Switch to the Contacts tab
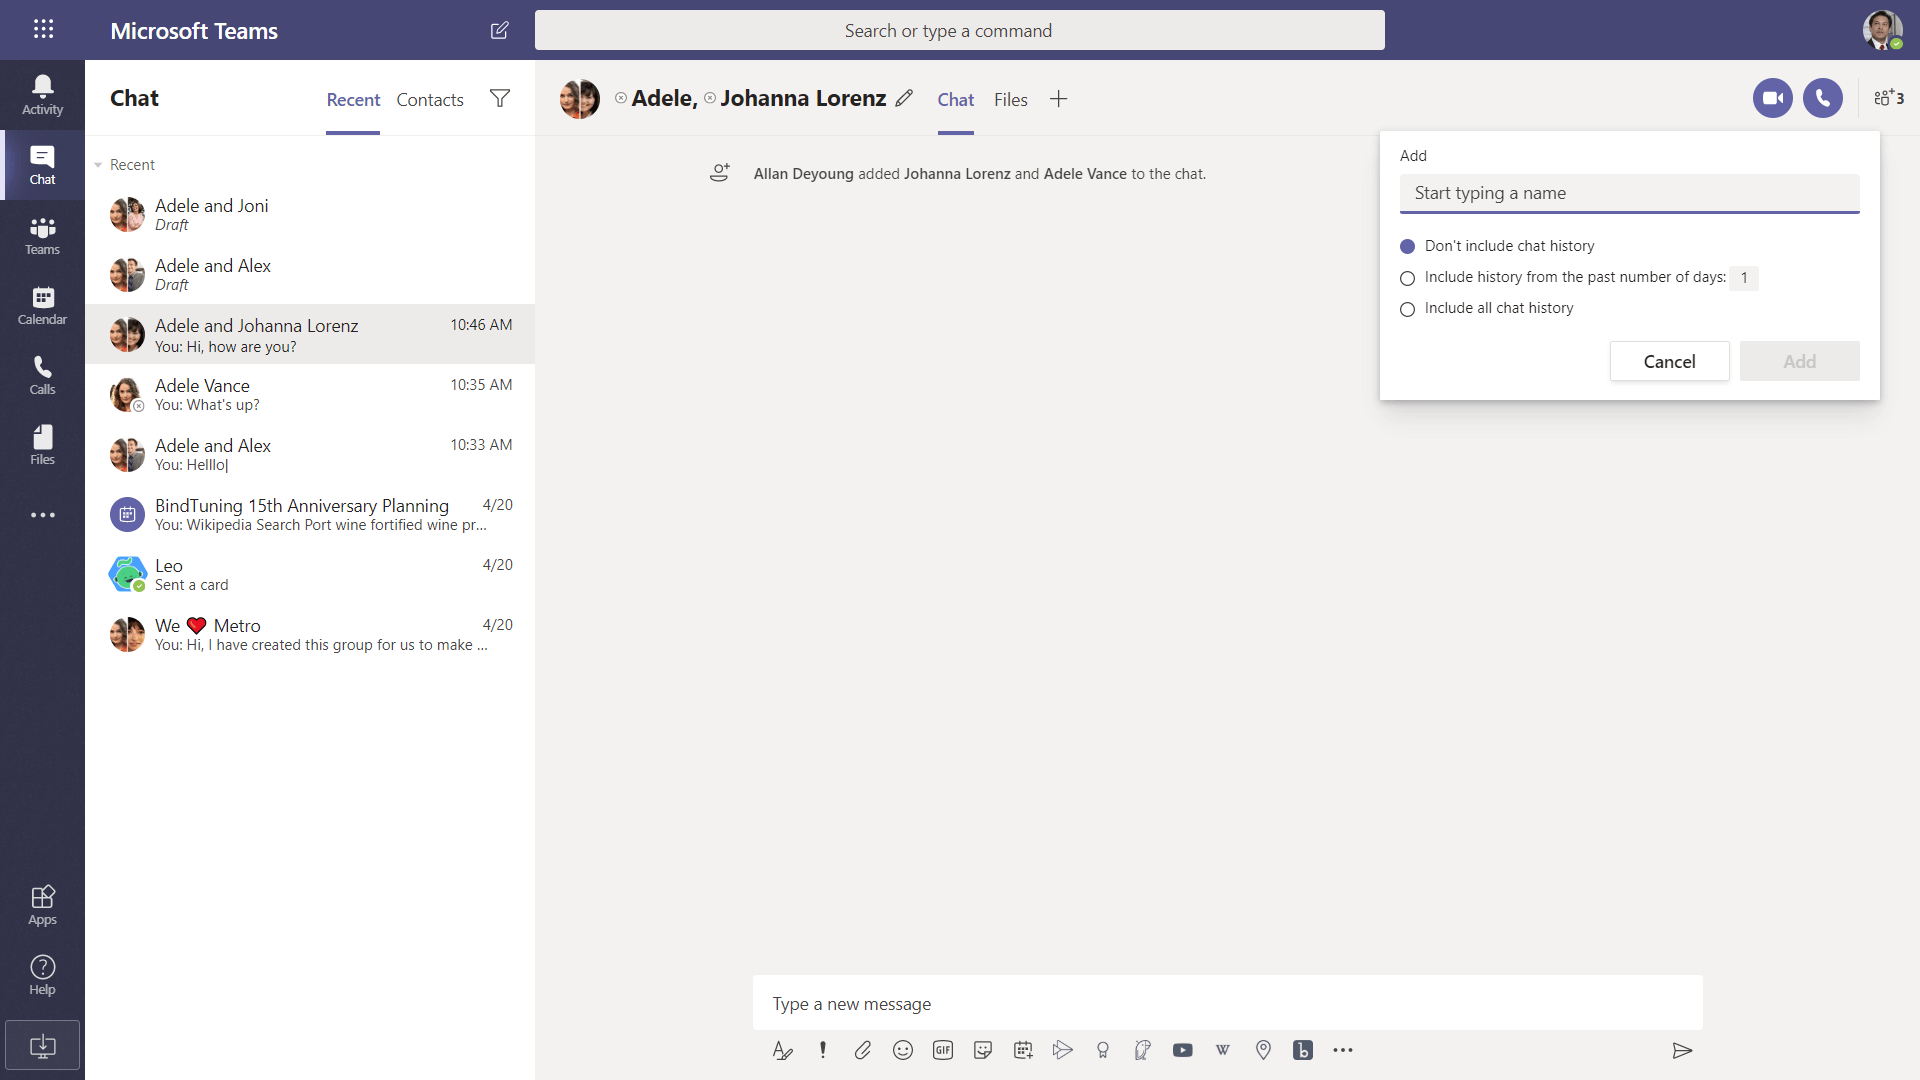This screenshot has height=1080, width=1920. tap(430, 99)
